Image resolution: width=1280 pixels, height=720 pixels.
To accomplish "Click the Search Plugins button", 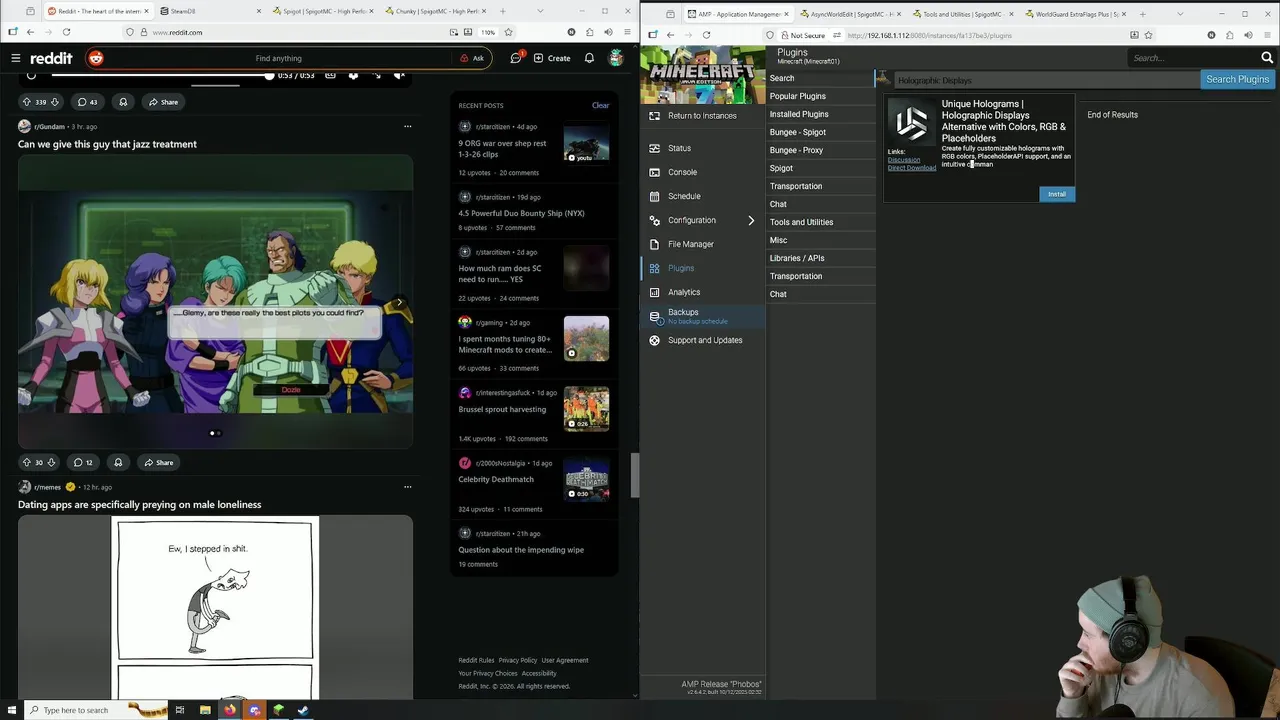I will pos(1237,79).
